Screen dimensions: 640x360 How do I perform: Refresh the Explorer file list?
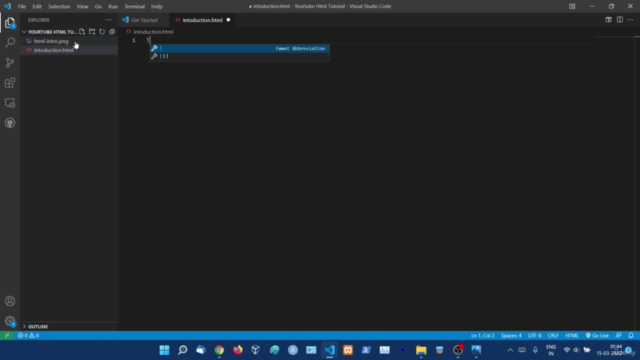(102, 32)
